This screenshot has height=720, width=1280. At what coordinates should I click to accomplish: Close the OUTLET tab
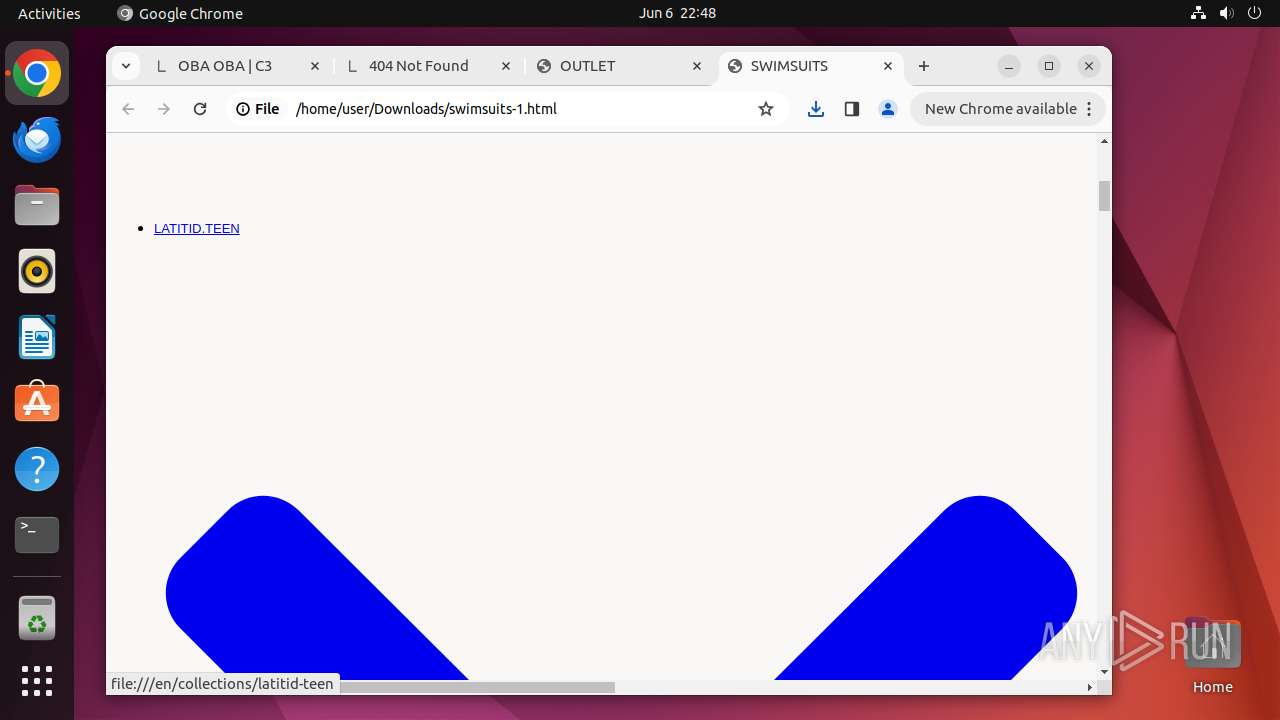(697, 66)
